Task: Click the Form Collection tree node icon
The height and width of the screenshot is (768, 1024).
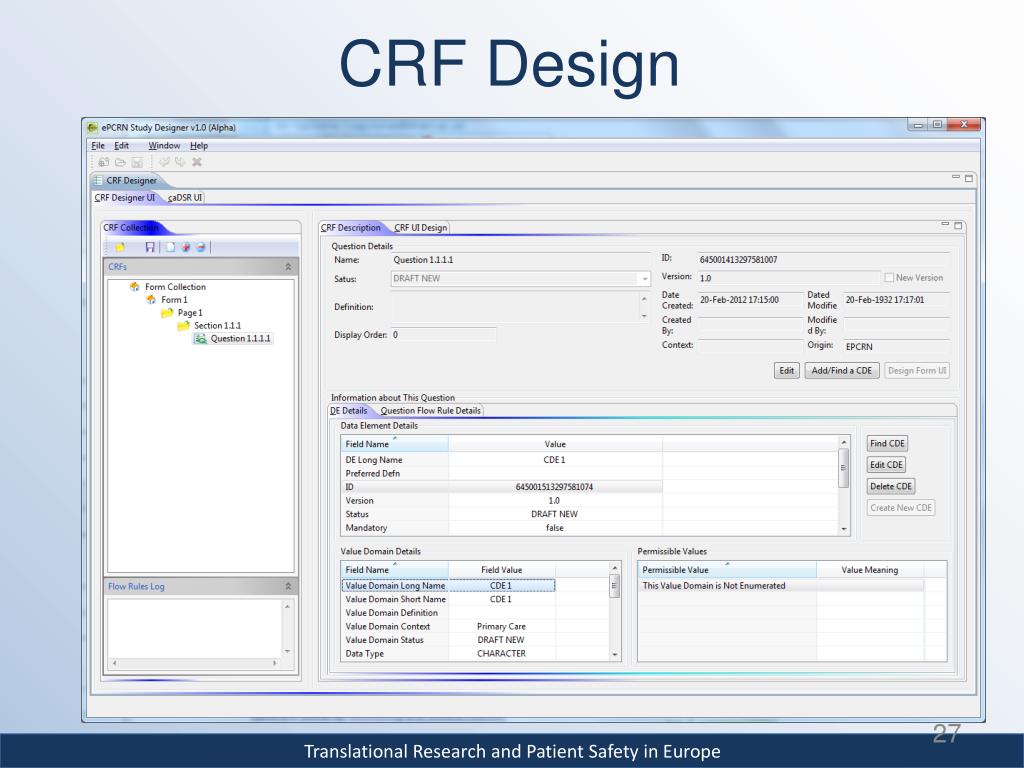Action: click(135, 287)
